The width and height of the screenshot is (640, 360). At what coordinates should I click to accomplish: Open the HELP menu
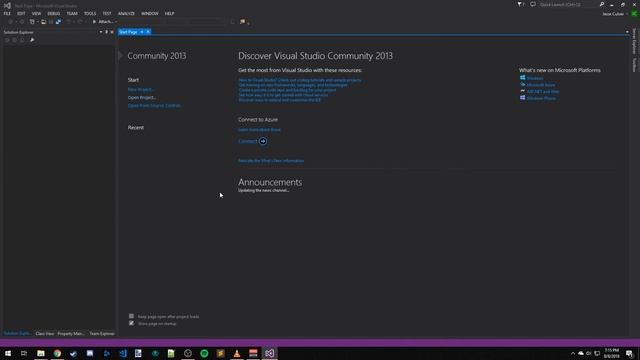tap(169, 13)
